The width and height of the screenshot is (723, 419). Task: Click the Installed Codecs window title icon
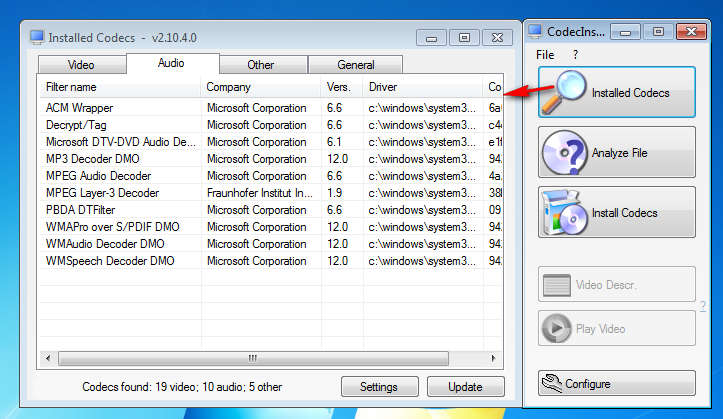coord(37,37)
